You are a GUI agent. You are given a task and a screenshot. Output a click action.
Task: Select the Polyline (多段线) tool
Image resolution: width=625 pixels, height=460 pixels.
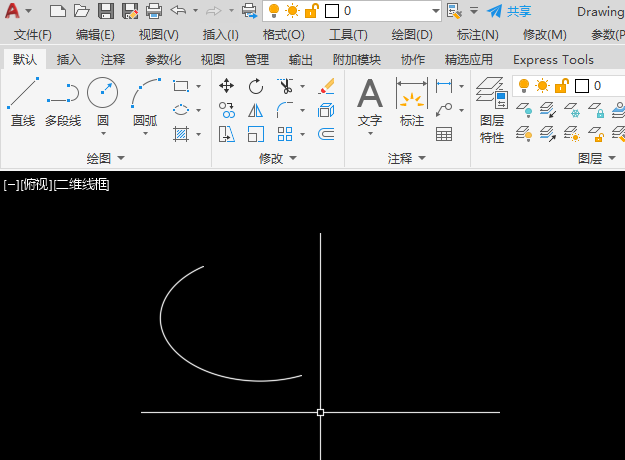[x=63, y=102]
